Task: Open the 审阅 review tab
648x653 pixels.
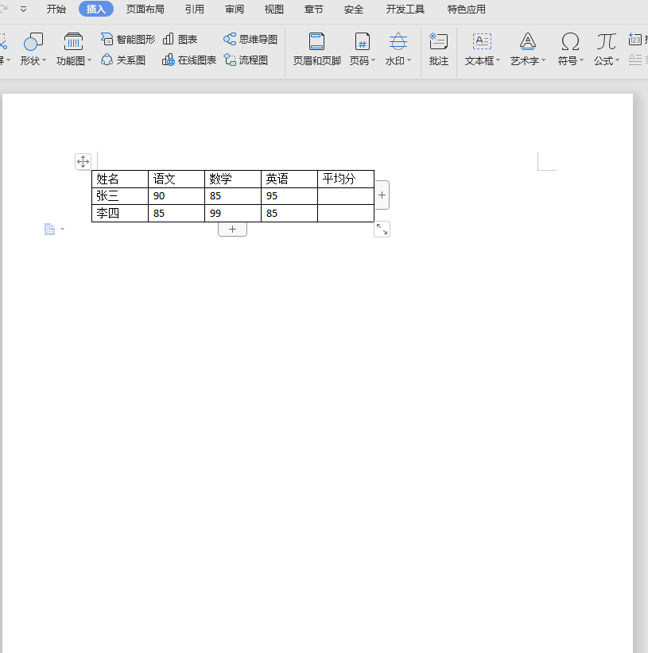Action: pyautogui.click(x=234, y=9)
